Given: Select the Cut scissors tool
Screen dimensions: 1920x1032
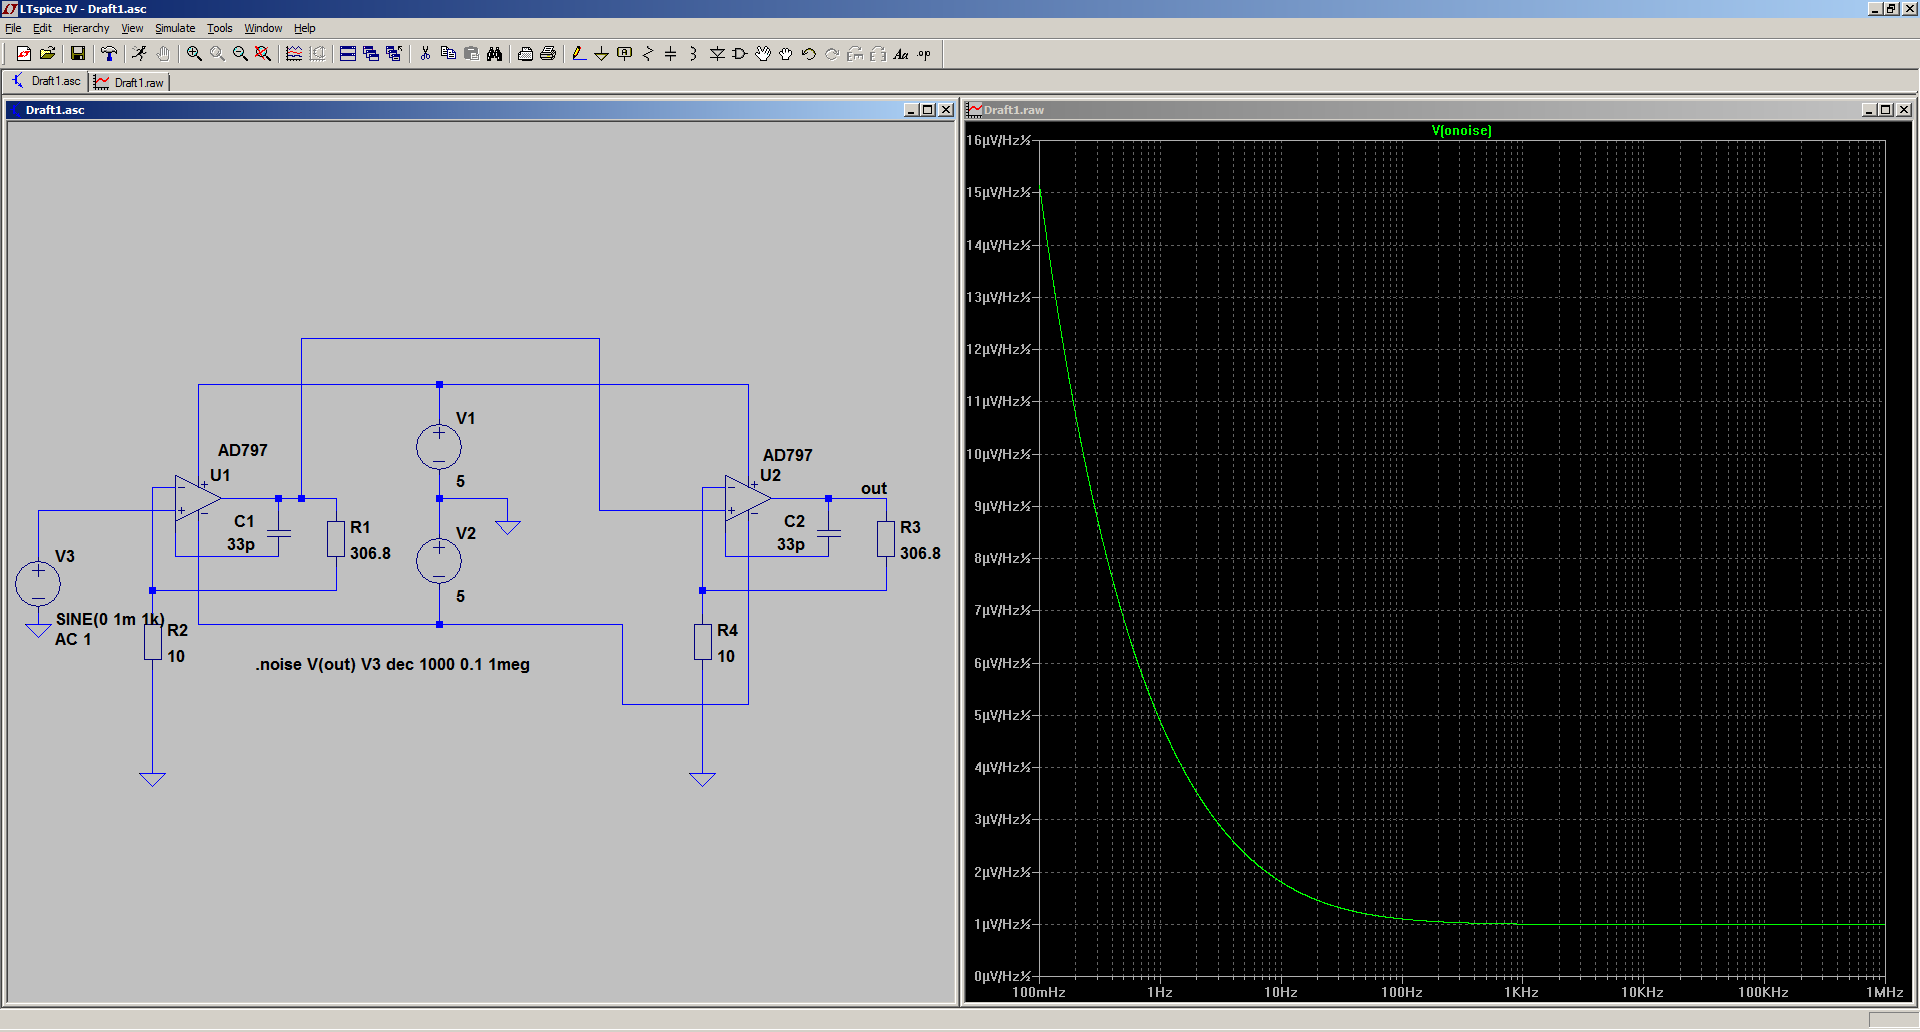Looking at the screenshot, I should tap(425, 54).
